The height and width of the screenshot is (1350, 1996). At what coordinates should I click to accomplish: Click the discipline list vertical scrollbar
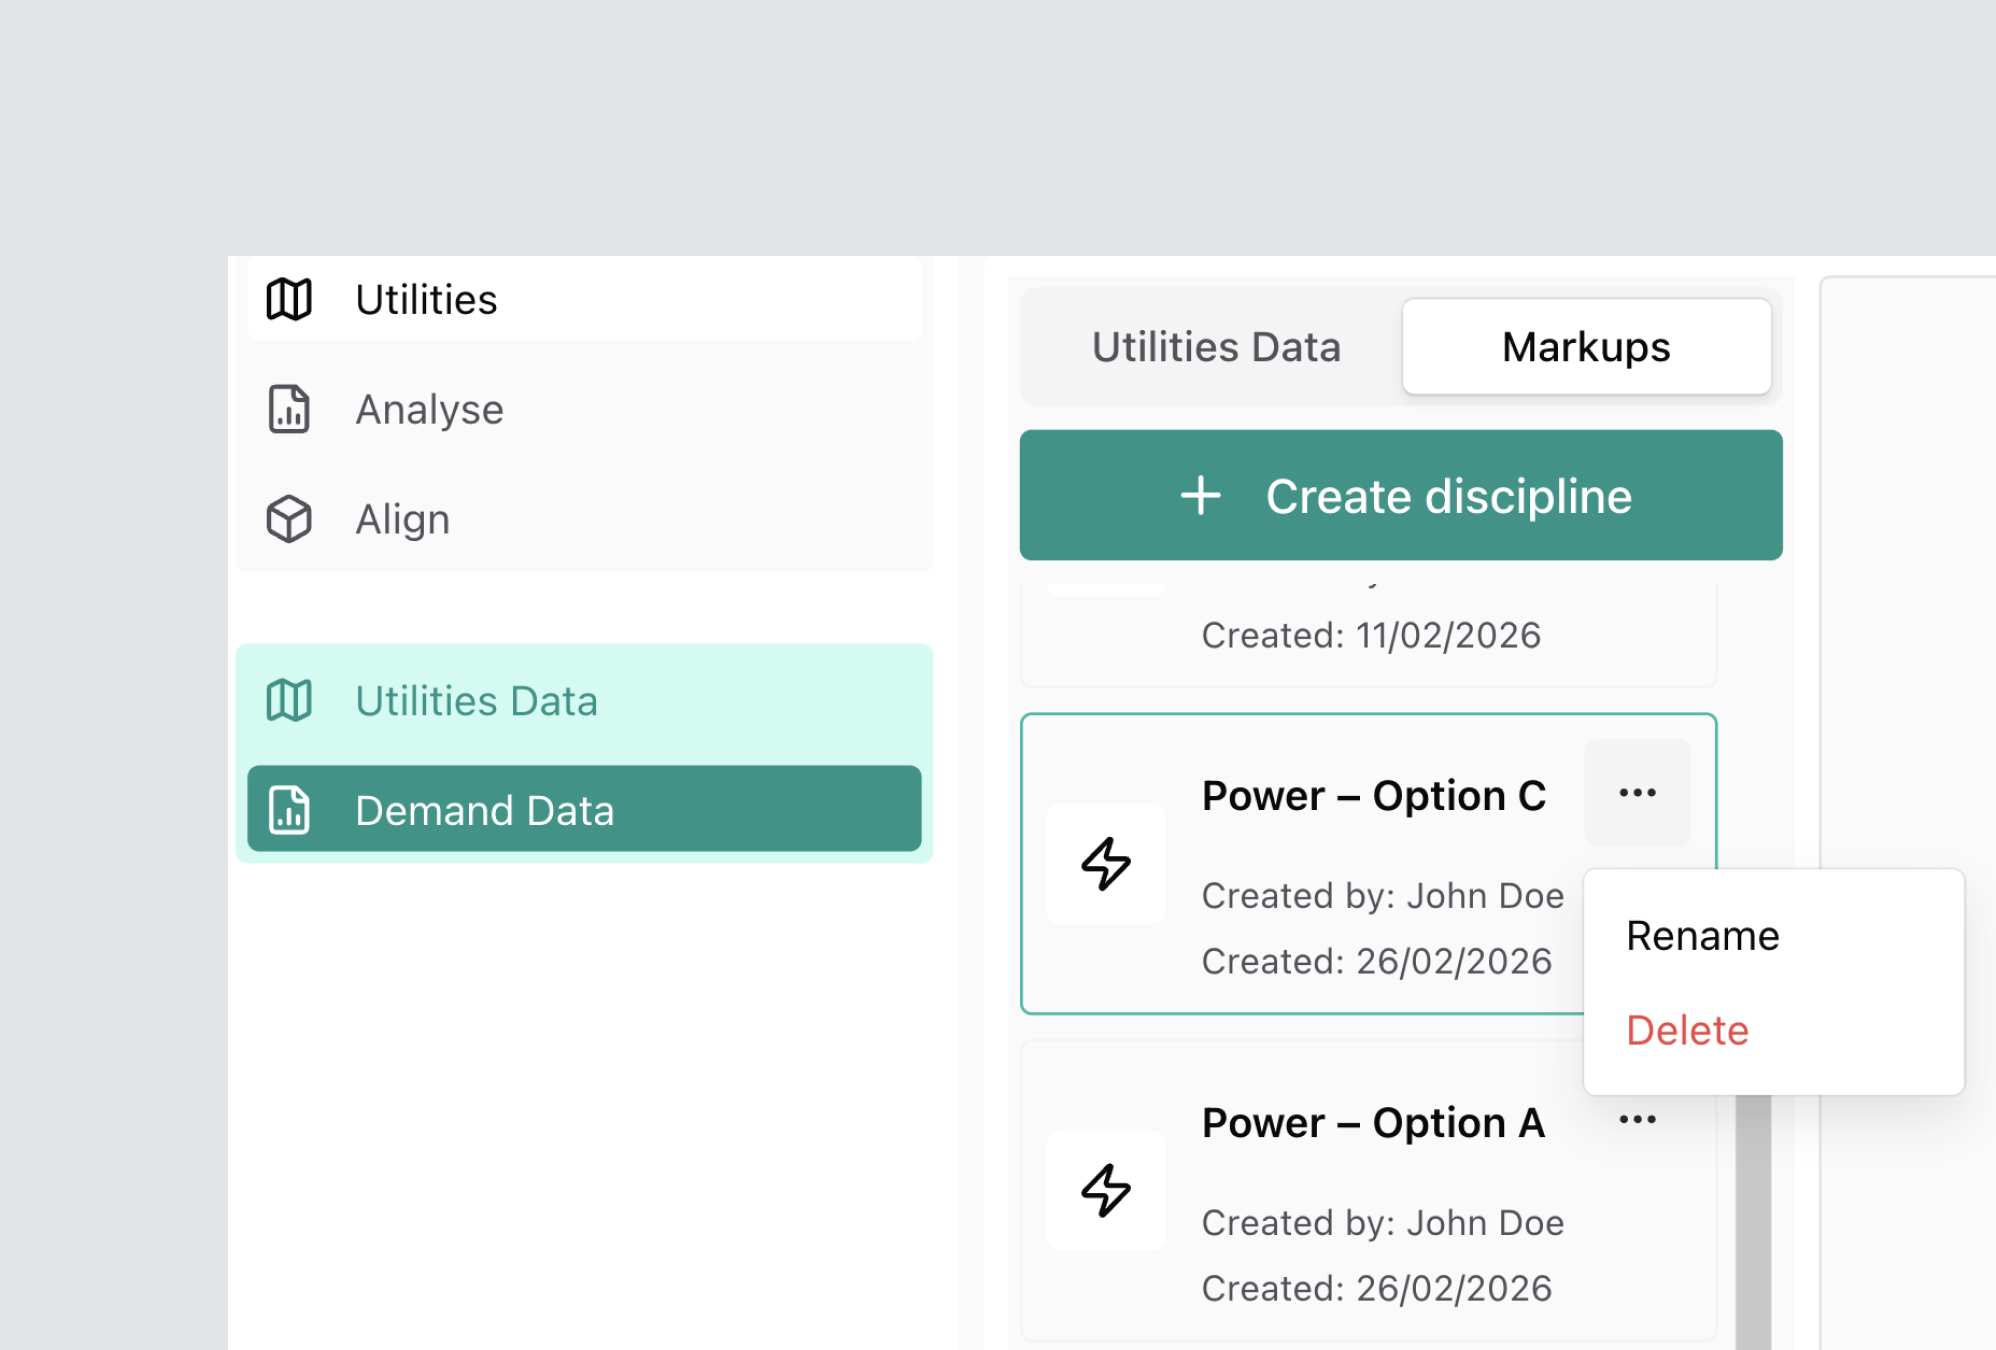[1753, 1220]
